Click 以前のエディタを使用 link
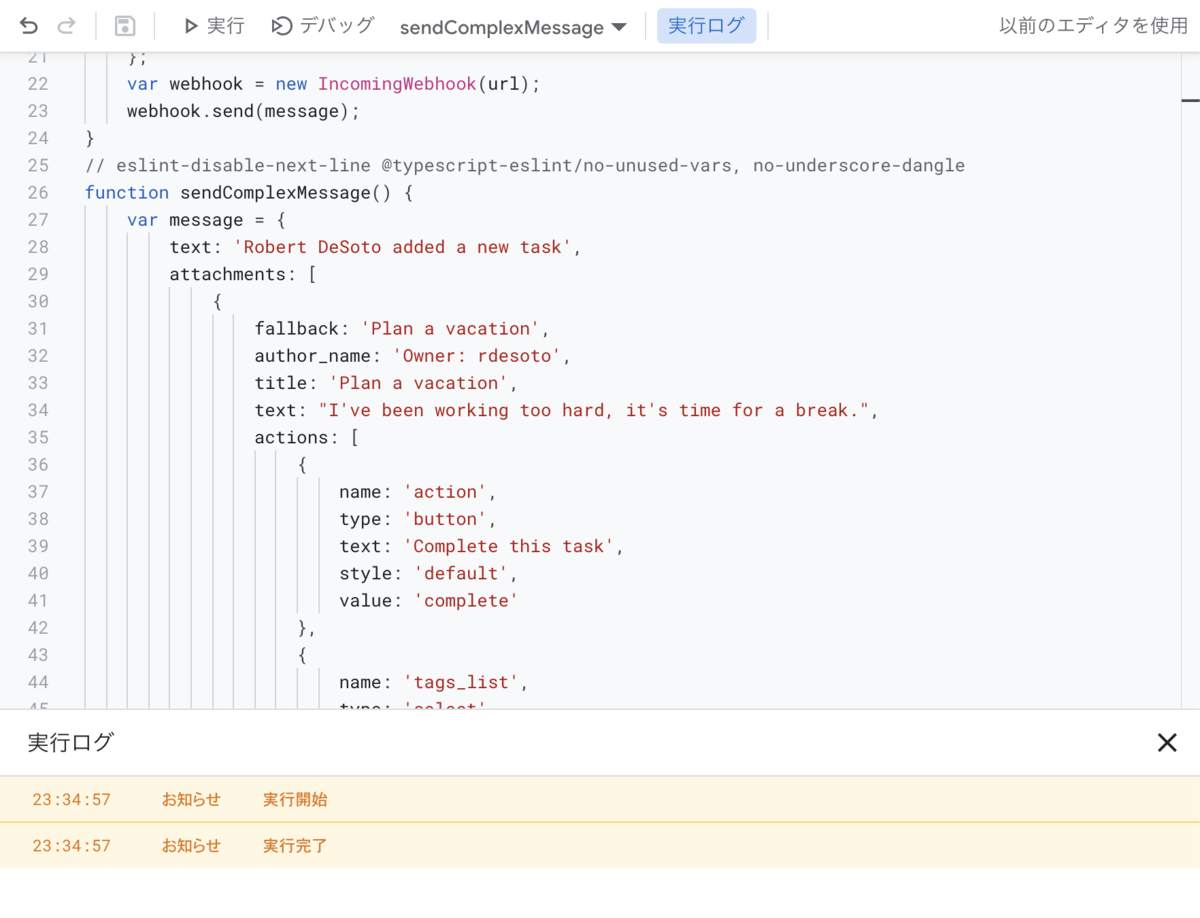Image resolution: width=1200 pixels, height=918 pixels. (x=1093, y=26)
